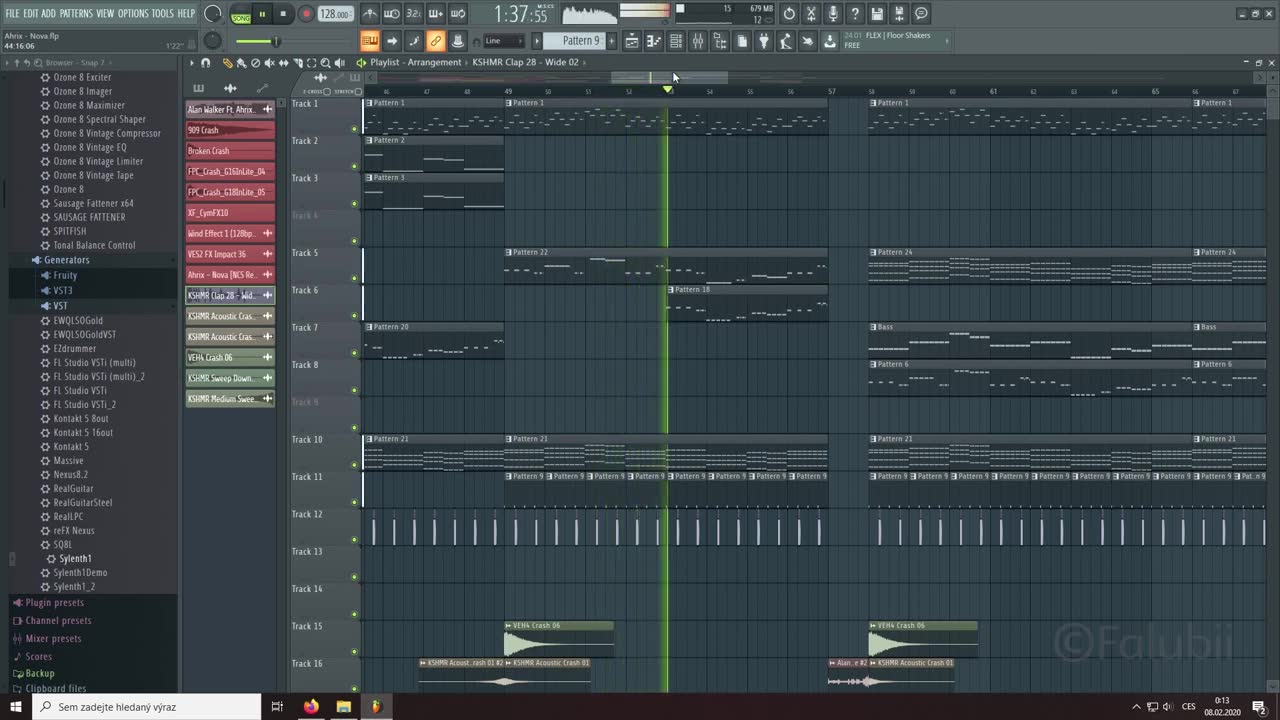Click the 128.000 tempo field
1280x720 pixels.
(335, 14)
